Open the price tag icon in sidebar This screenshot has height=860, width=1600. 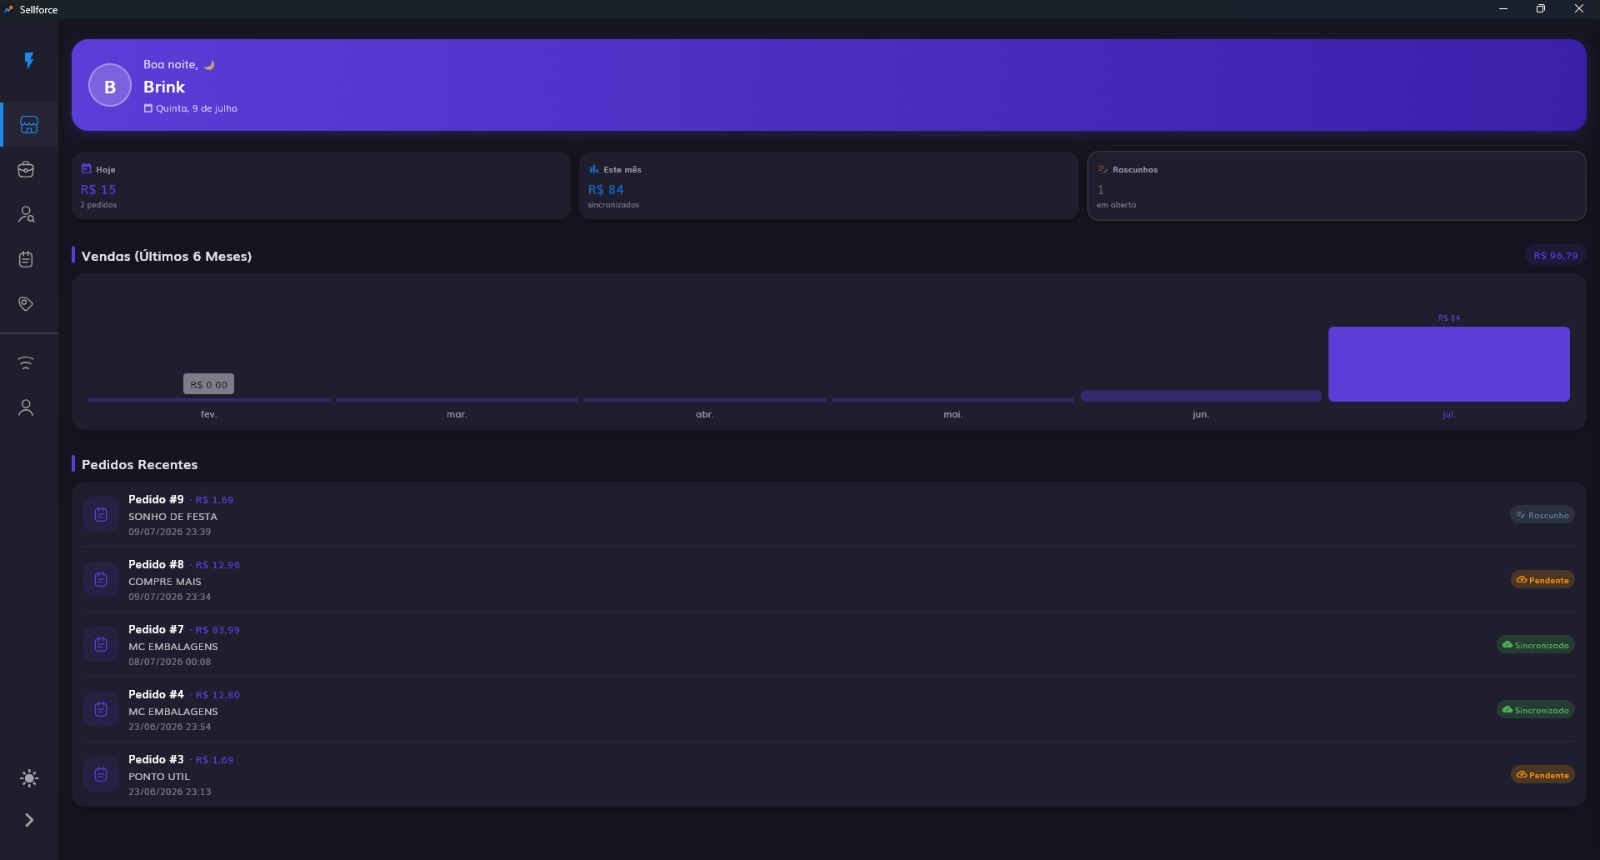coord(26,304)
